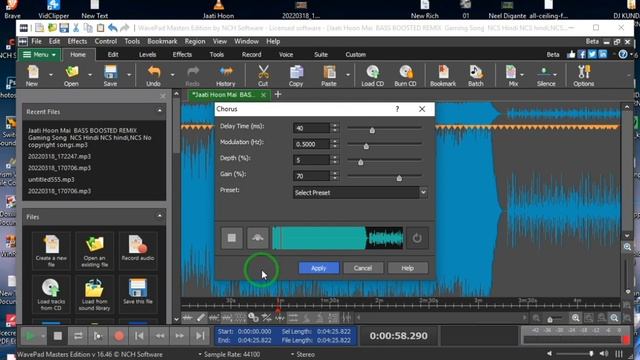
Task: Open the Stereo channel dropdown
Action: click(303, 354)
